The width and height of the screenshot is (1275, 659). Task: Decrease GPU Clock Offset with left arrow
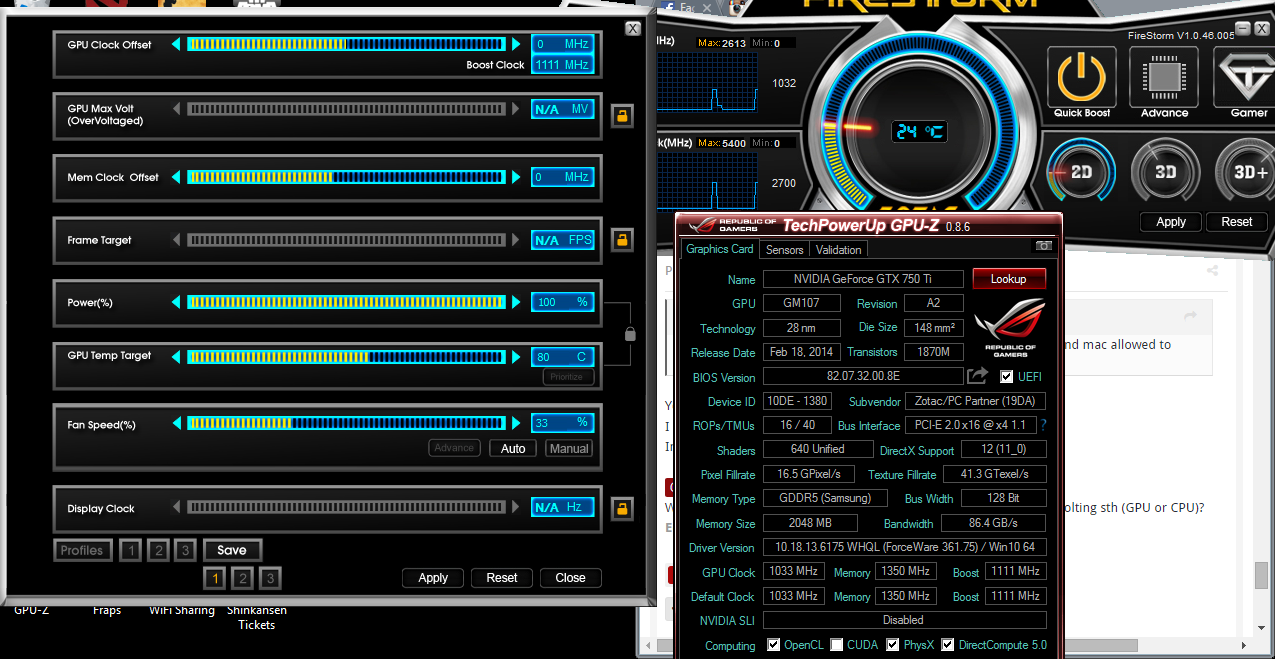(x=177, y=44)
